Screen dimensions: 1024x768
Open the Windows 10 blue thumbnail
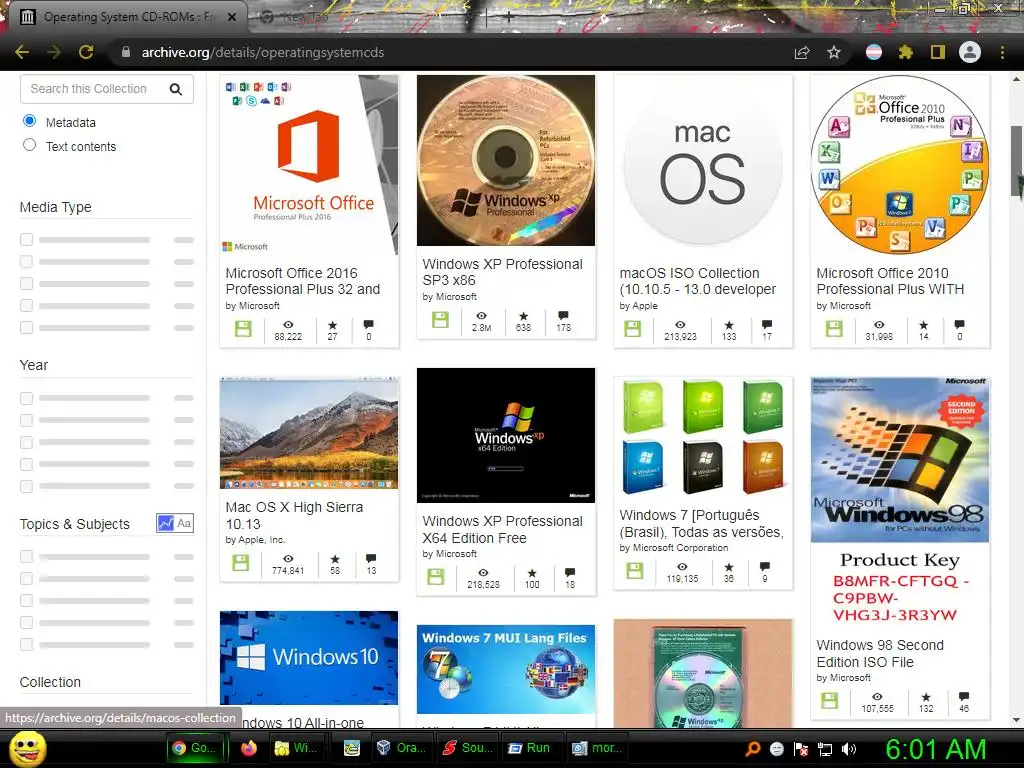[x=309, y=658]
